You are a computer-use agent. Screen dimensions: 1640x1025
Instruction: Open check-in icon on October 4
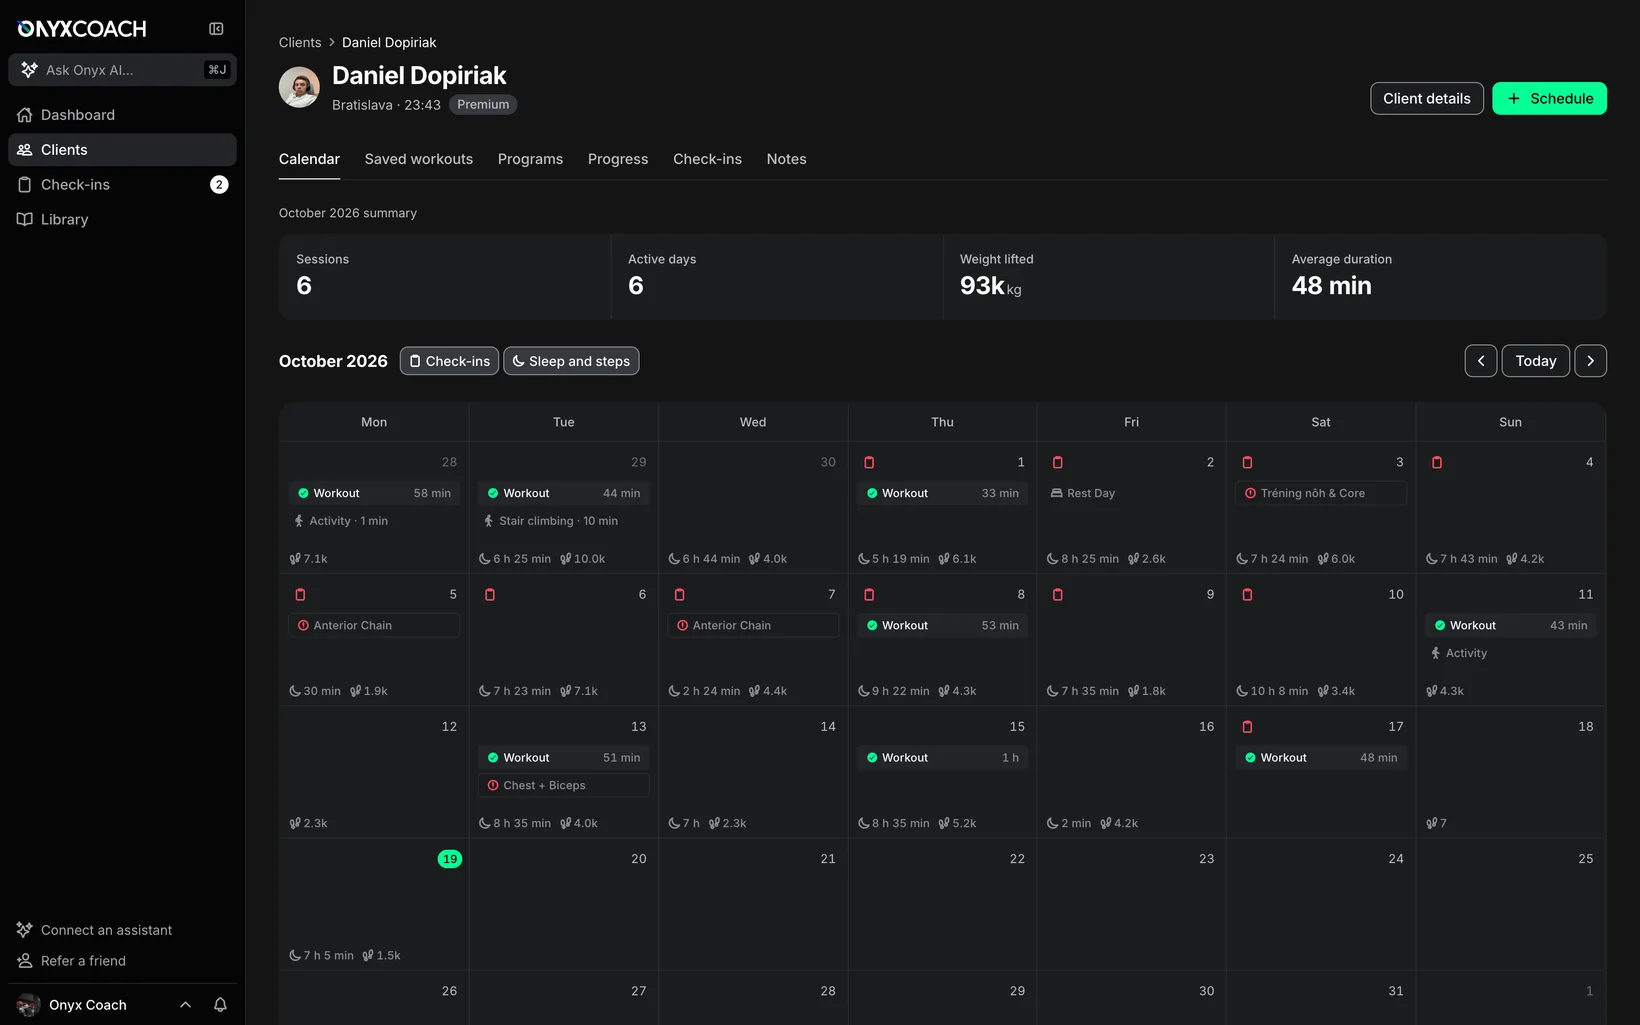pos(1437,462)
